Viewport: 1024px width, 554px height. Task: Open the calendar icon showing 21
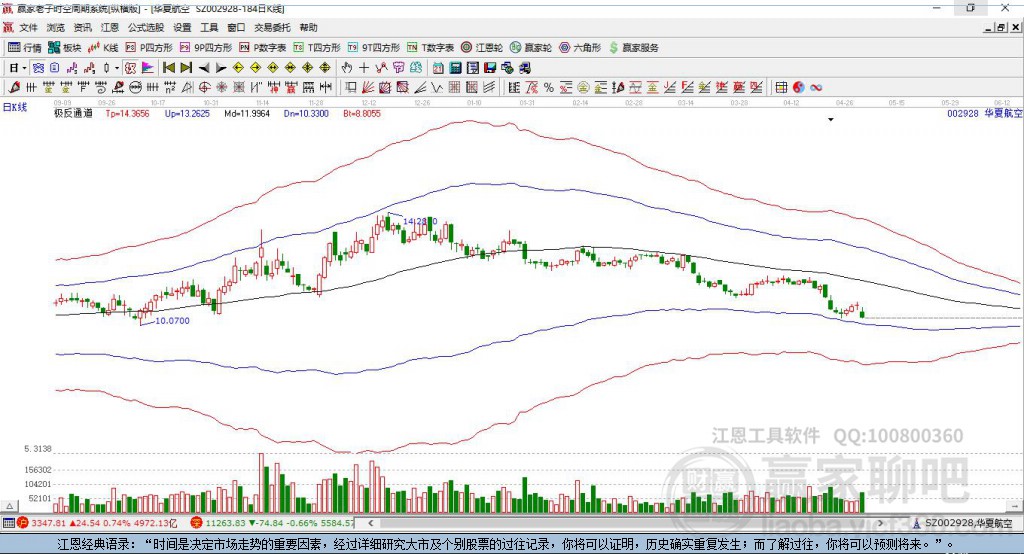click(438, 67)
